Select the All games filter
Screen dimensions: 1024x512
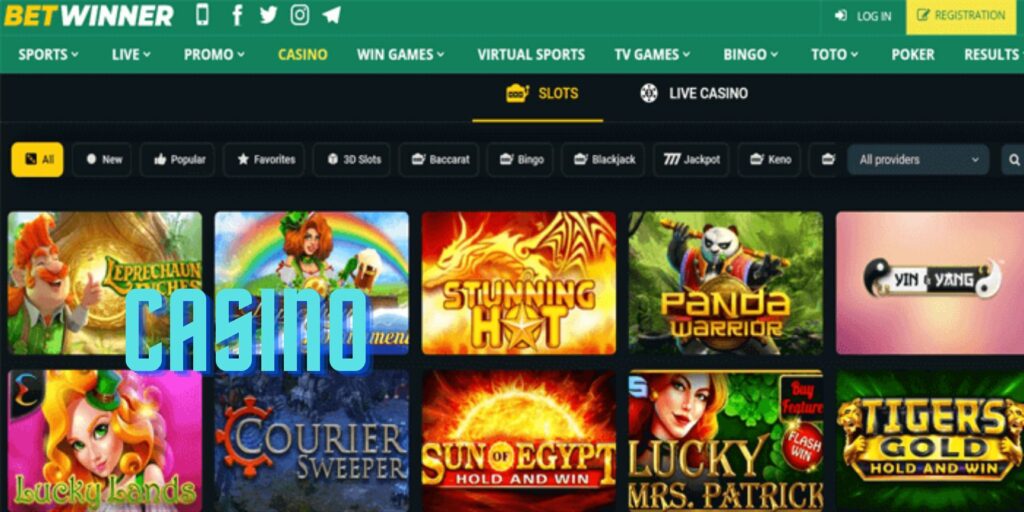click(37, 159)
